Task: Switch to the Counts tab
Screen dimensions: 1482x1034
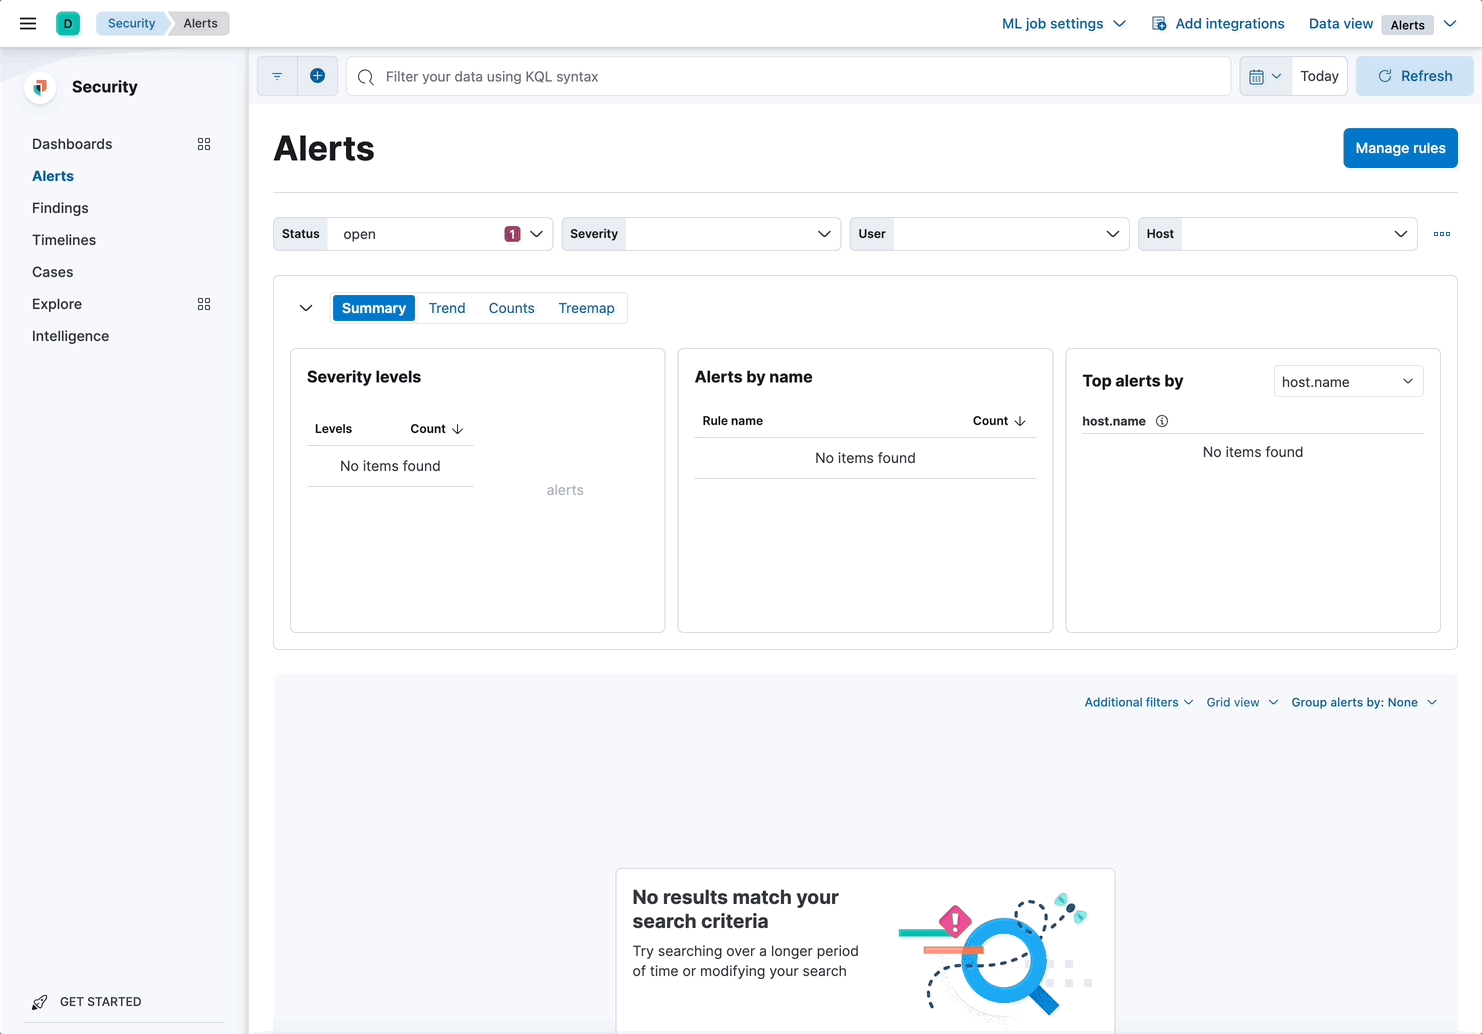Action: [x=511, y=308]
